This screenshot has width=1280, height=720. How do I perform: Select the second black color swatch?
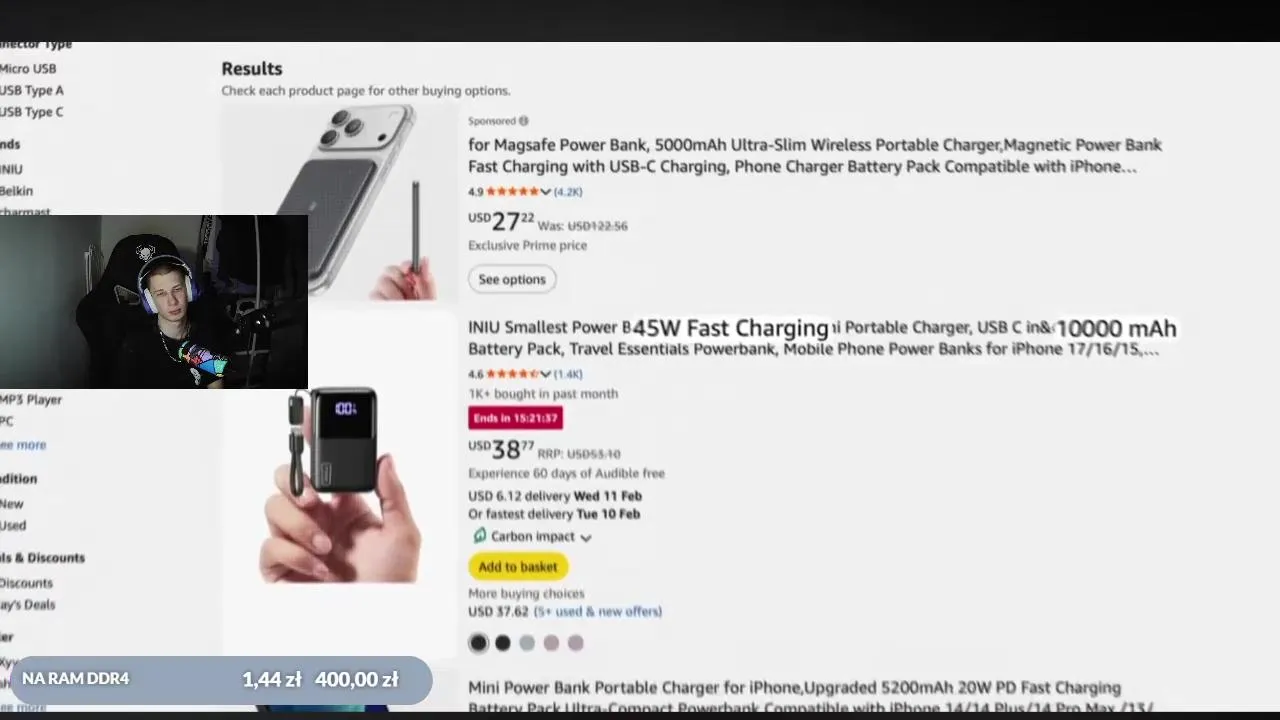point(503,643)
